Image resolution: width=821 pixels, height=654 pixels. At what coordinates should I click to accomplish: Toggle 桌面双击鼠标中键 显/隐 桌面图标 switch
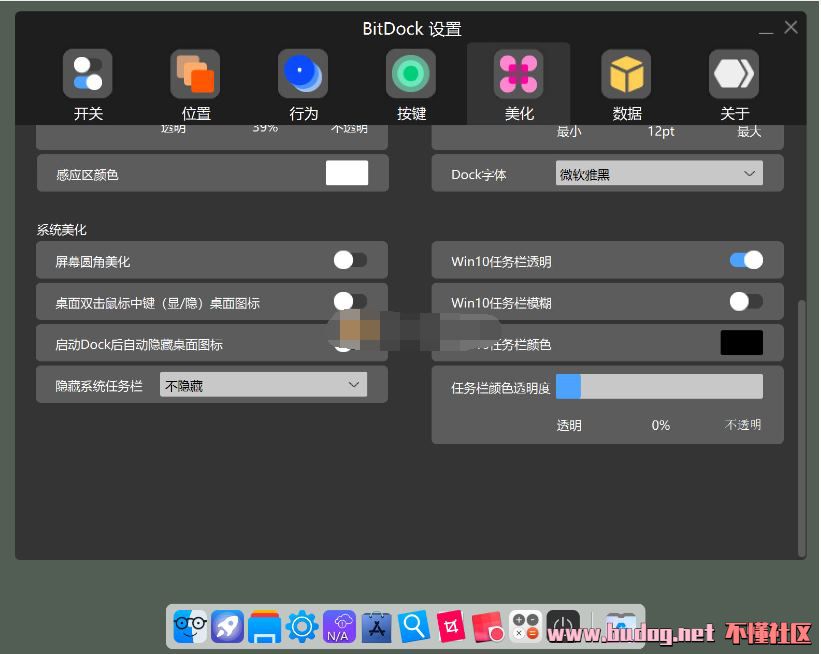pos(350,301)
